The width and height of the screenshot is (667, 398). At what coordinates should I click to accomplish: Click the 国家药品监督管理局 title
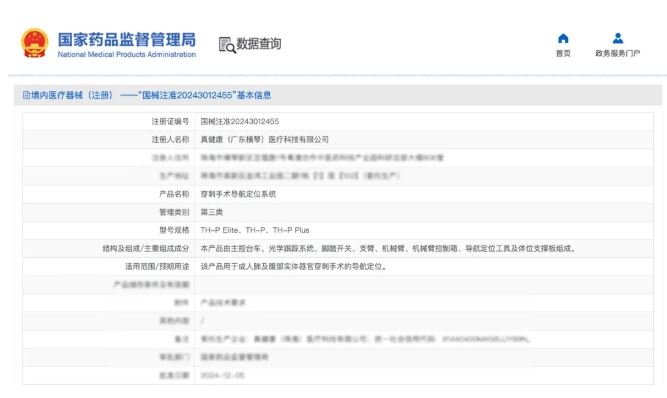coord(127,40)
